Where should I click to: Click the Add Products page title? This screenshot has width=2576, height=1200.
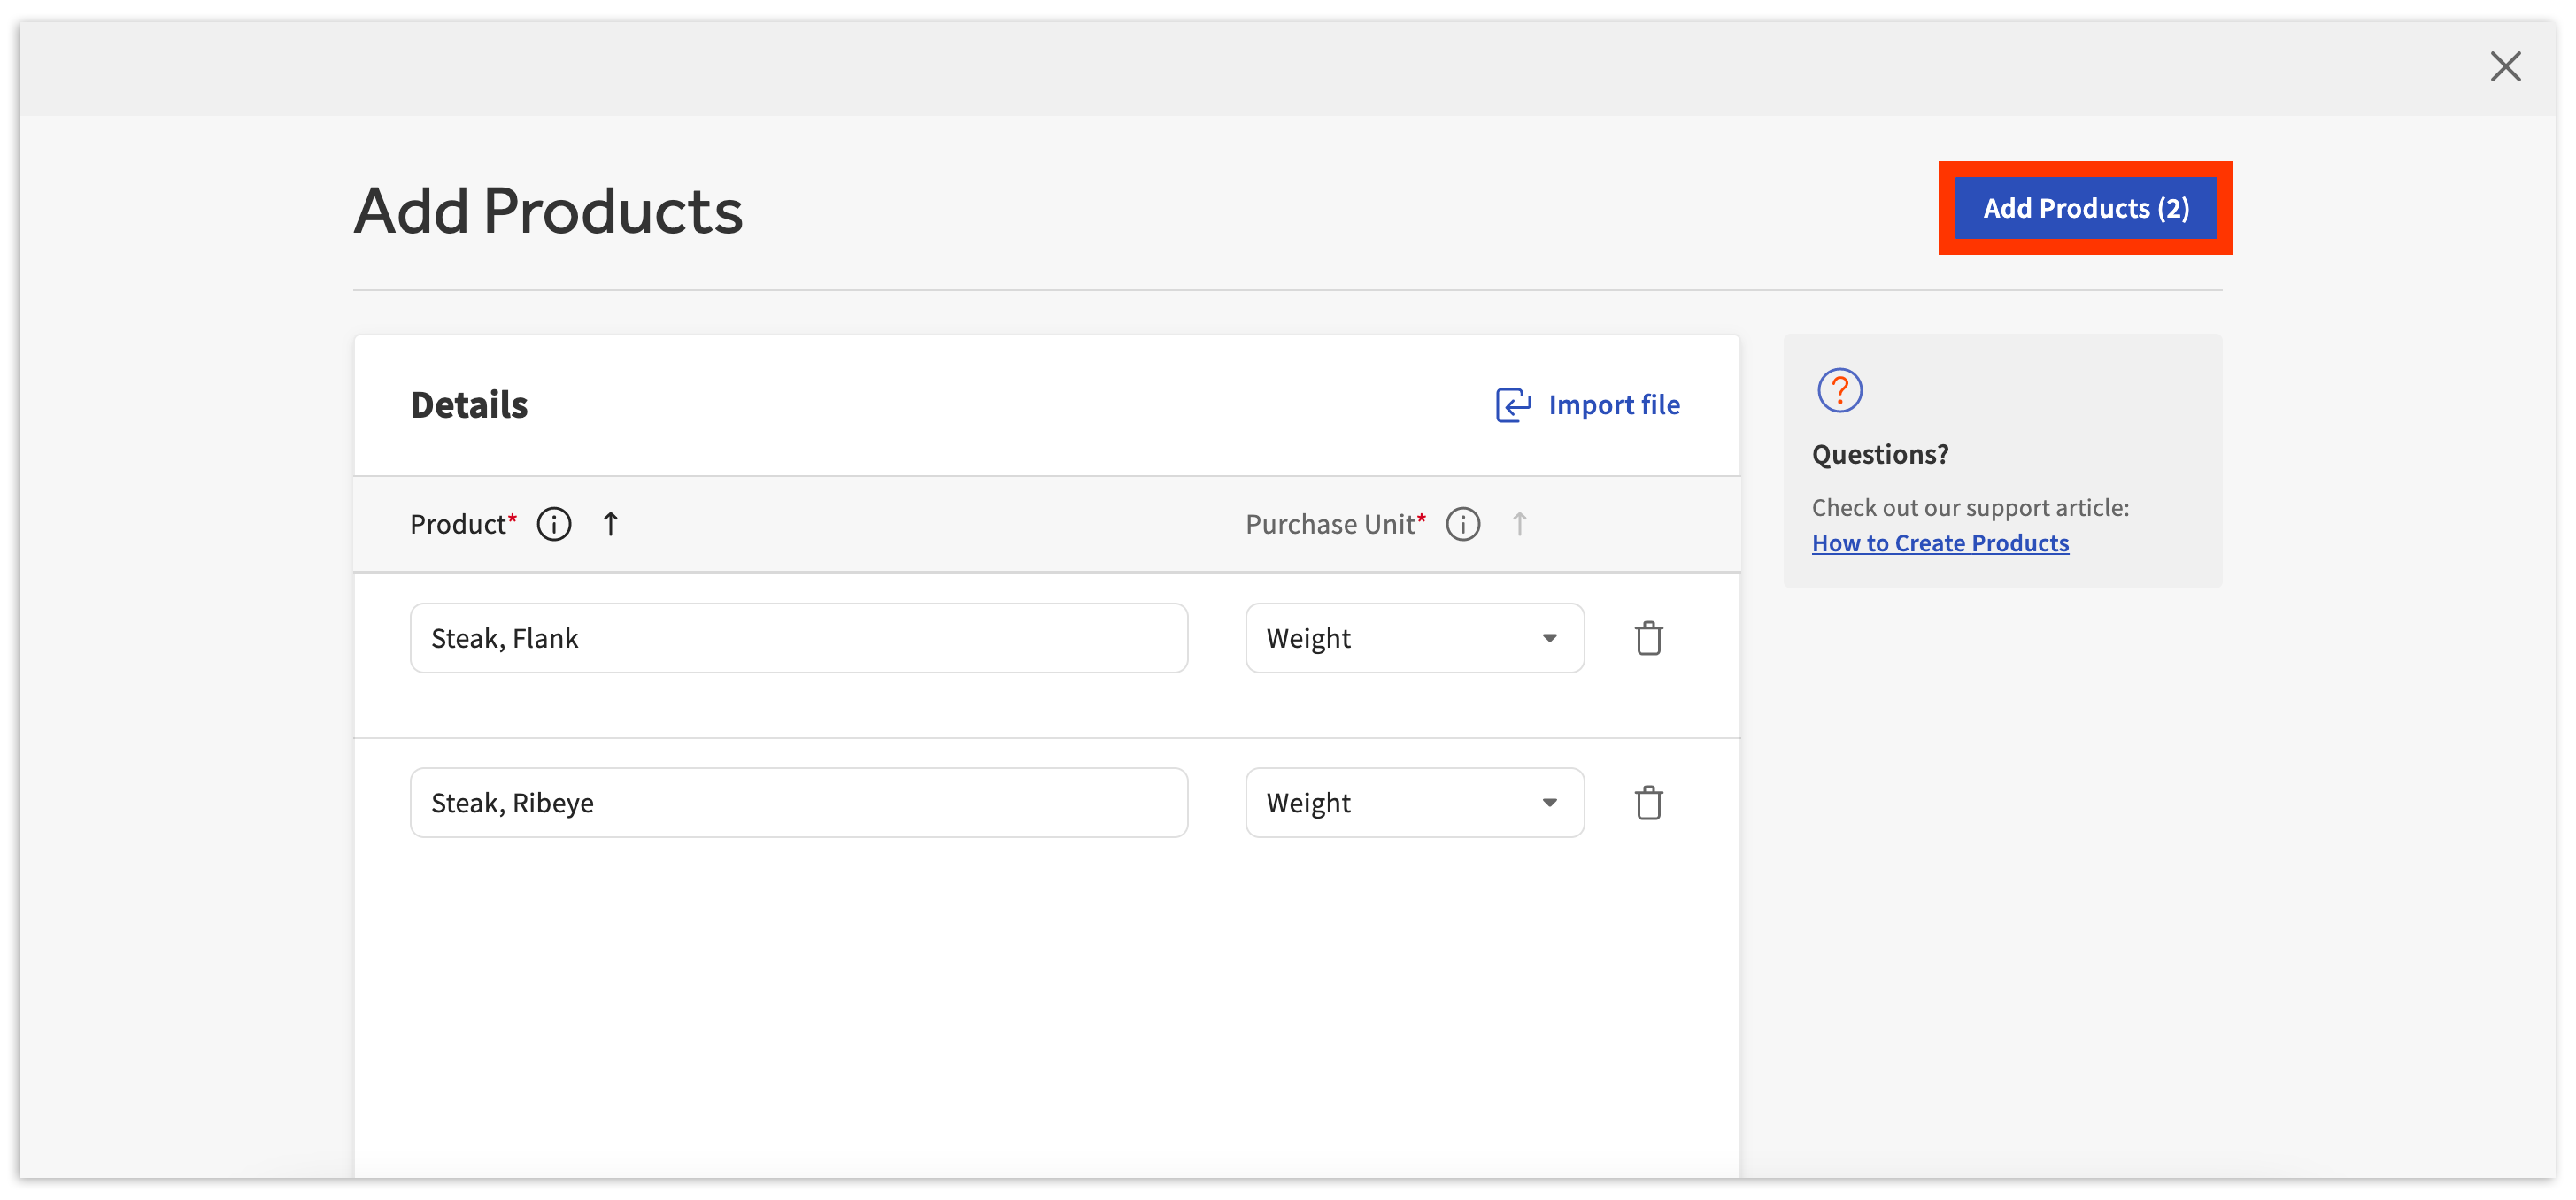point(548,210)
